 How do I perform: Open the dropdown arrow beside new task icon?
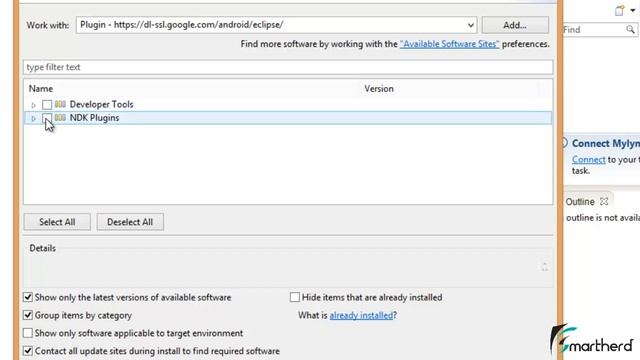tap(632, 10)
